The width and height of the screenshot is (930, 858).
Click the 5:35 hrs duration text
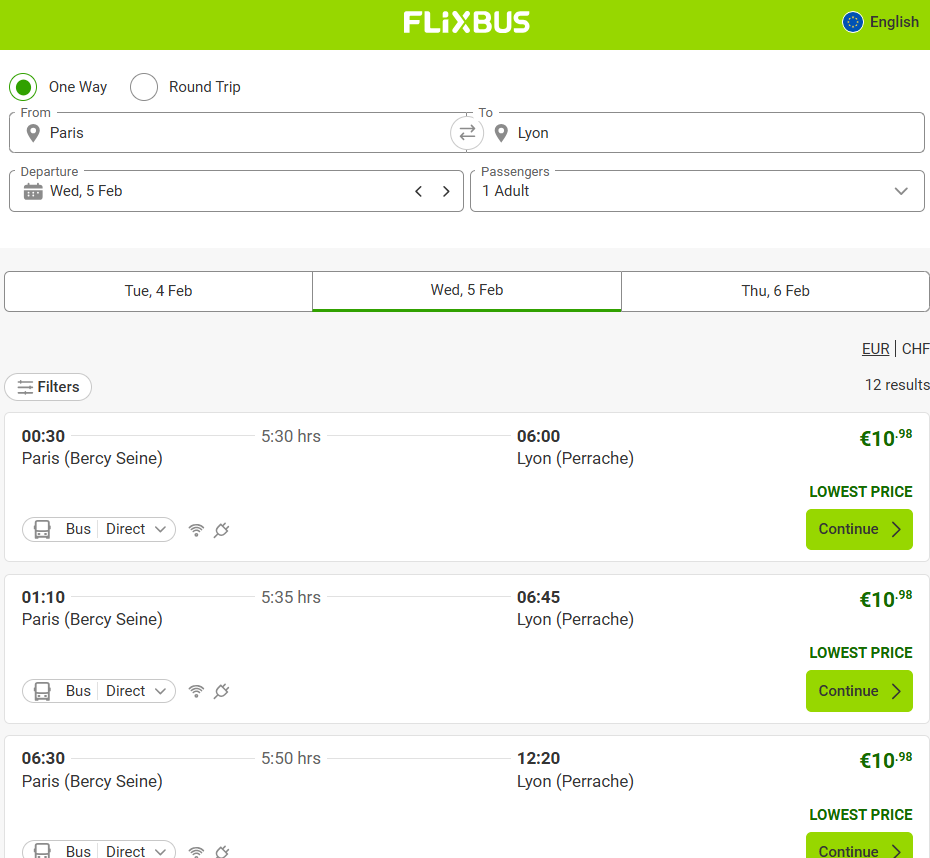(291, 597)
